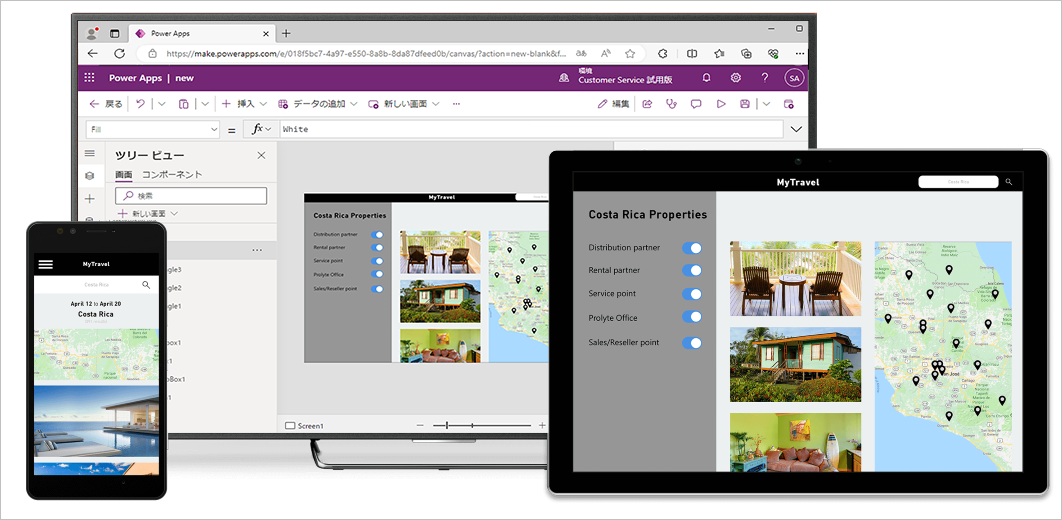The height and width of the screenshot is (520, 1062).
Task: Add page to favorites with star icon
Action: pos(630,53)
